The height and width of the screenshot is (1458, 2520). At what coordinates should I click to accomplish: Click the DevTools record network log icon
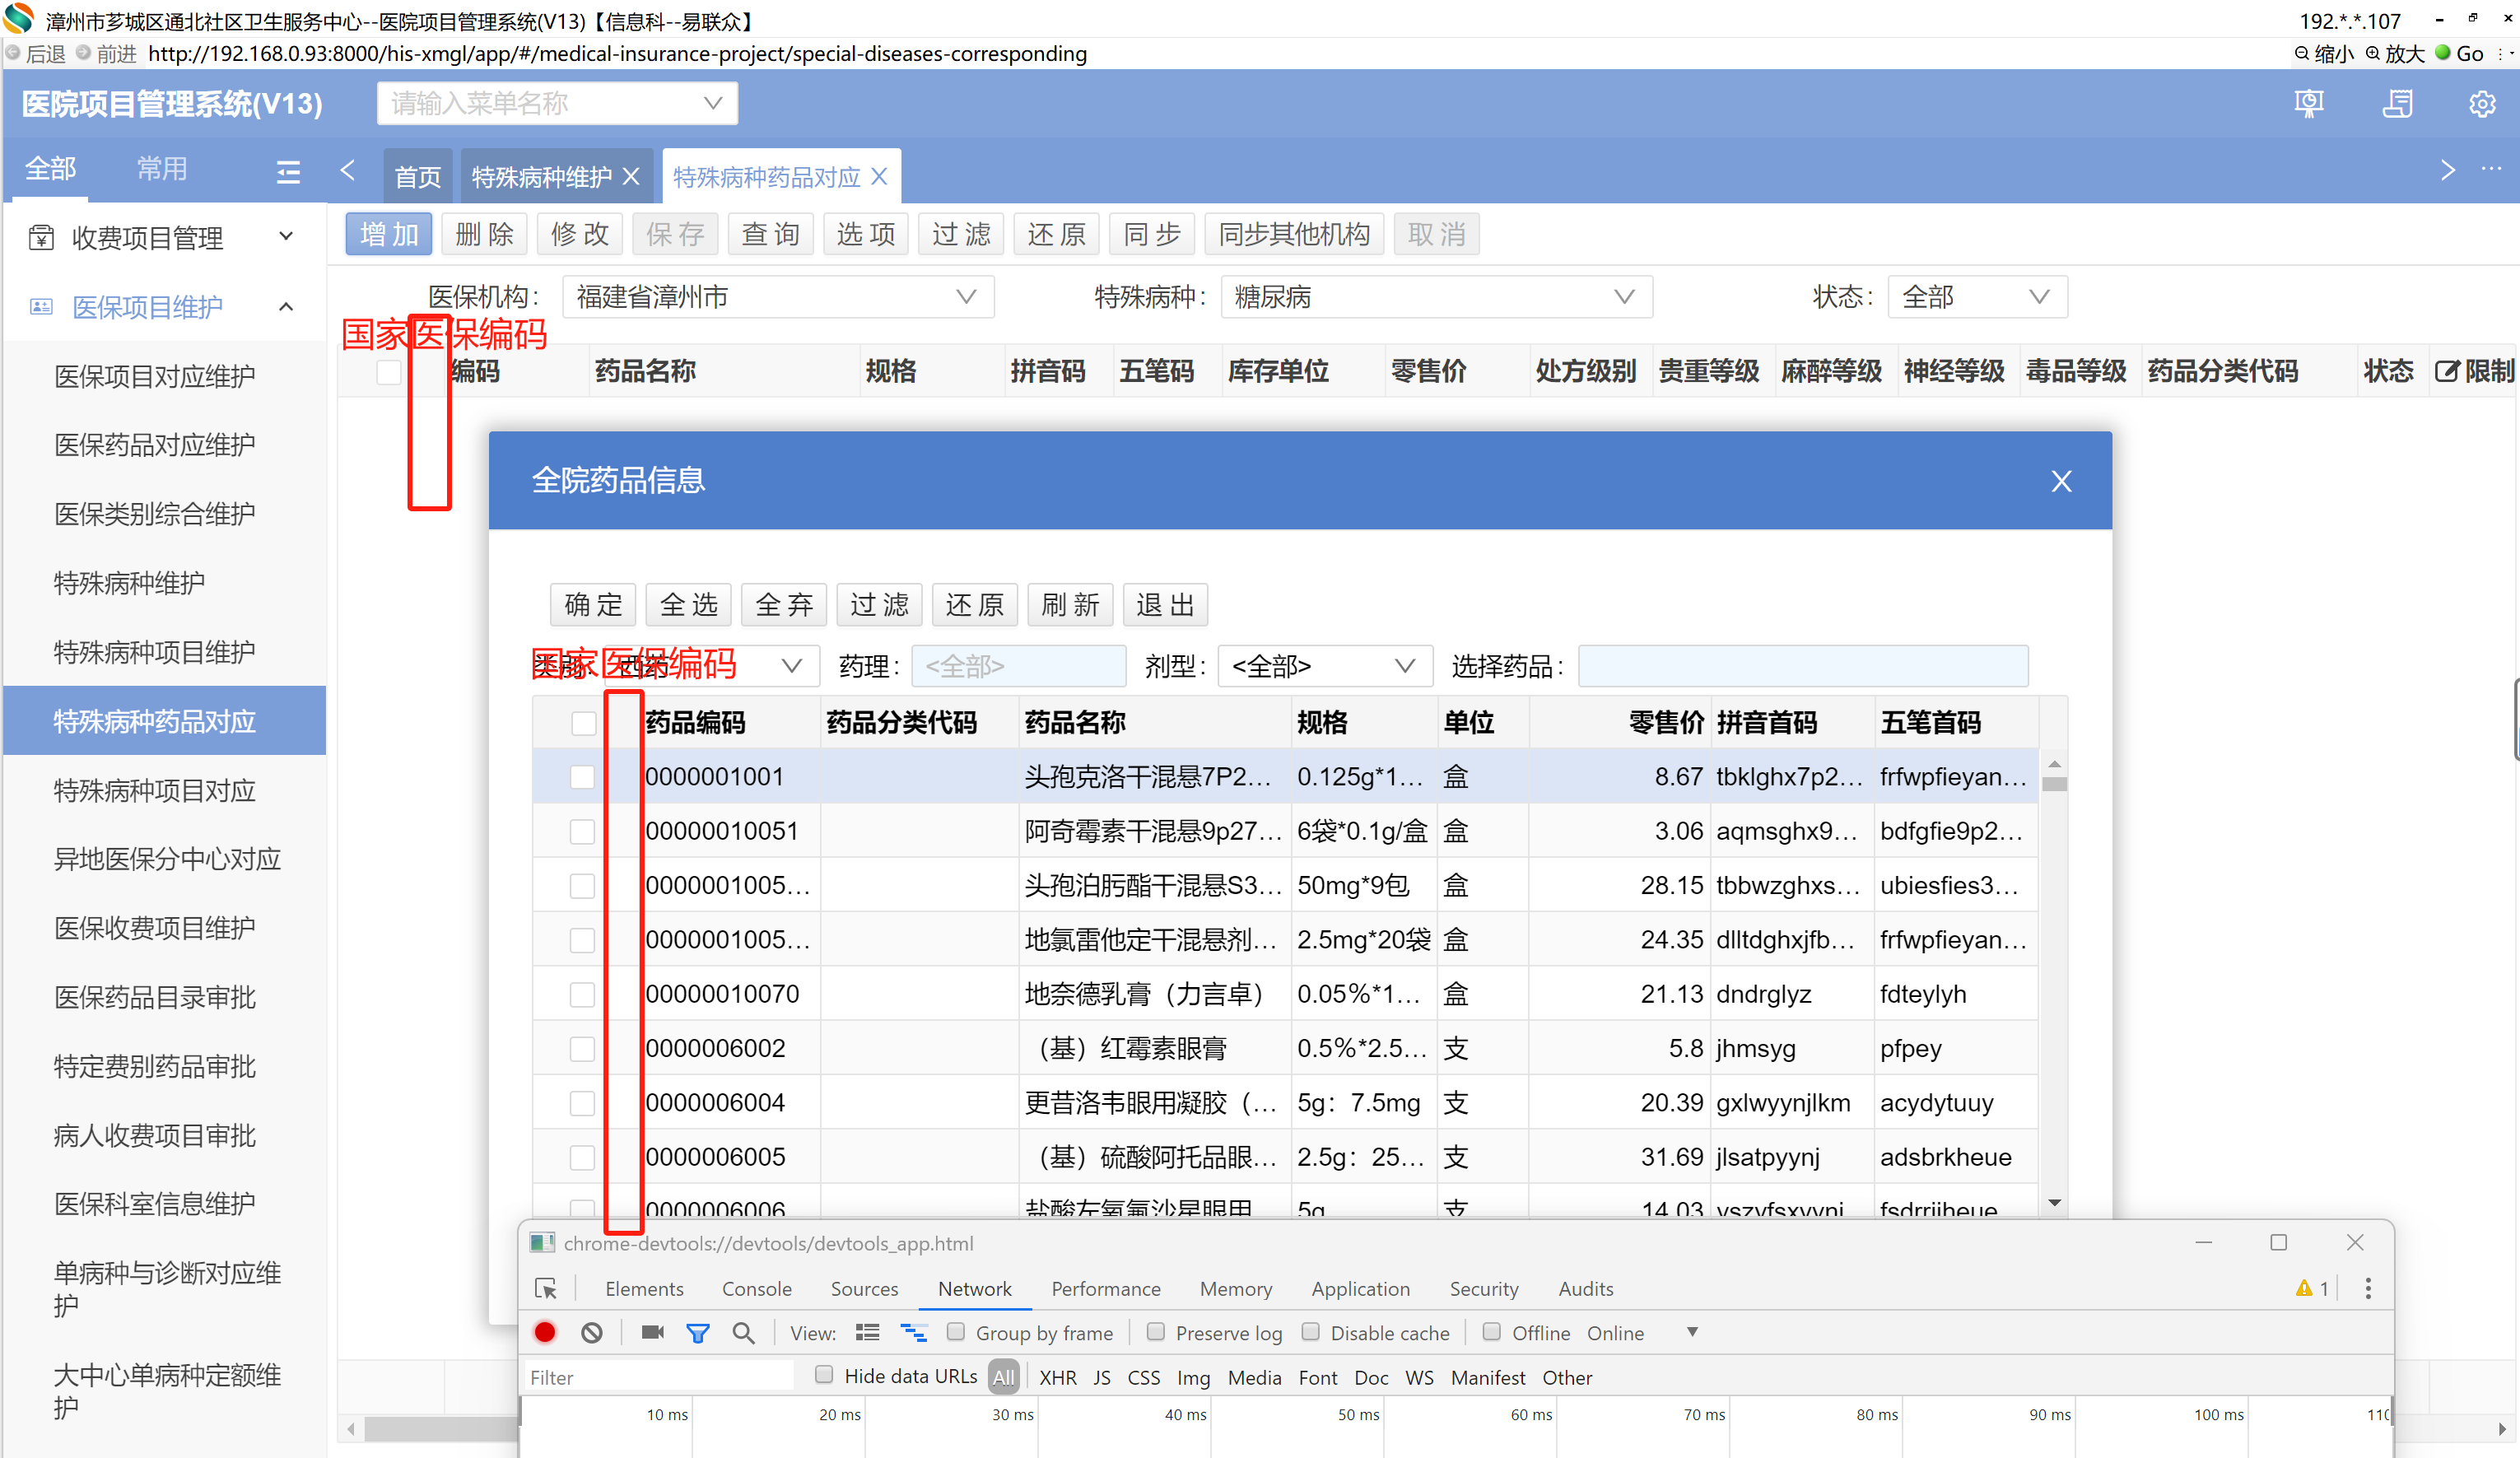(x=545, y=1332)
